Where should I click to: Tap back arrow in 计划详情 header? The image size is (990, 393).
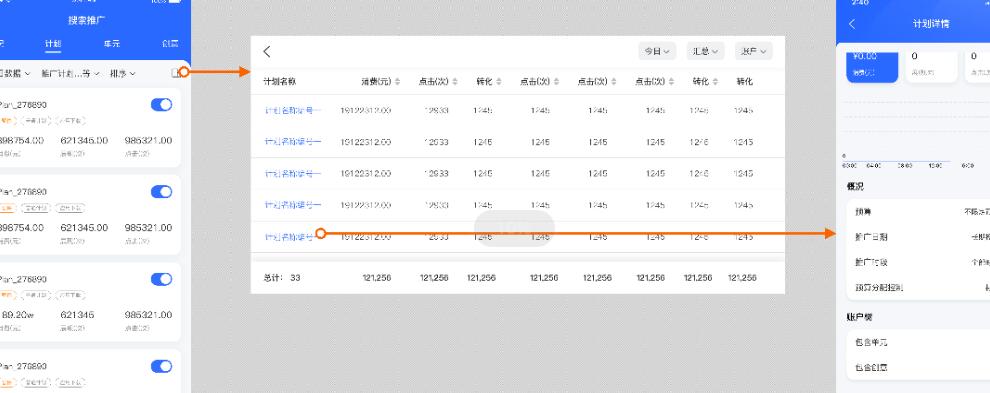point(852,24)
